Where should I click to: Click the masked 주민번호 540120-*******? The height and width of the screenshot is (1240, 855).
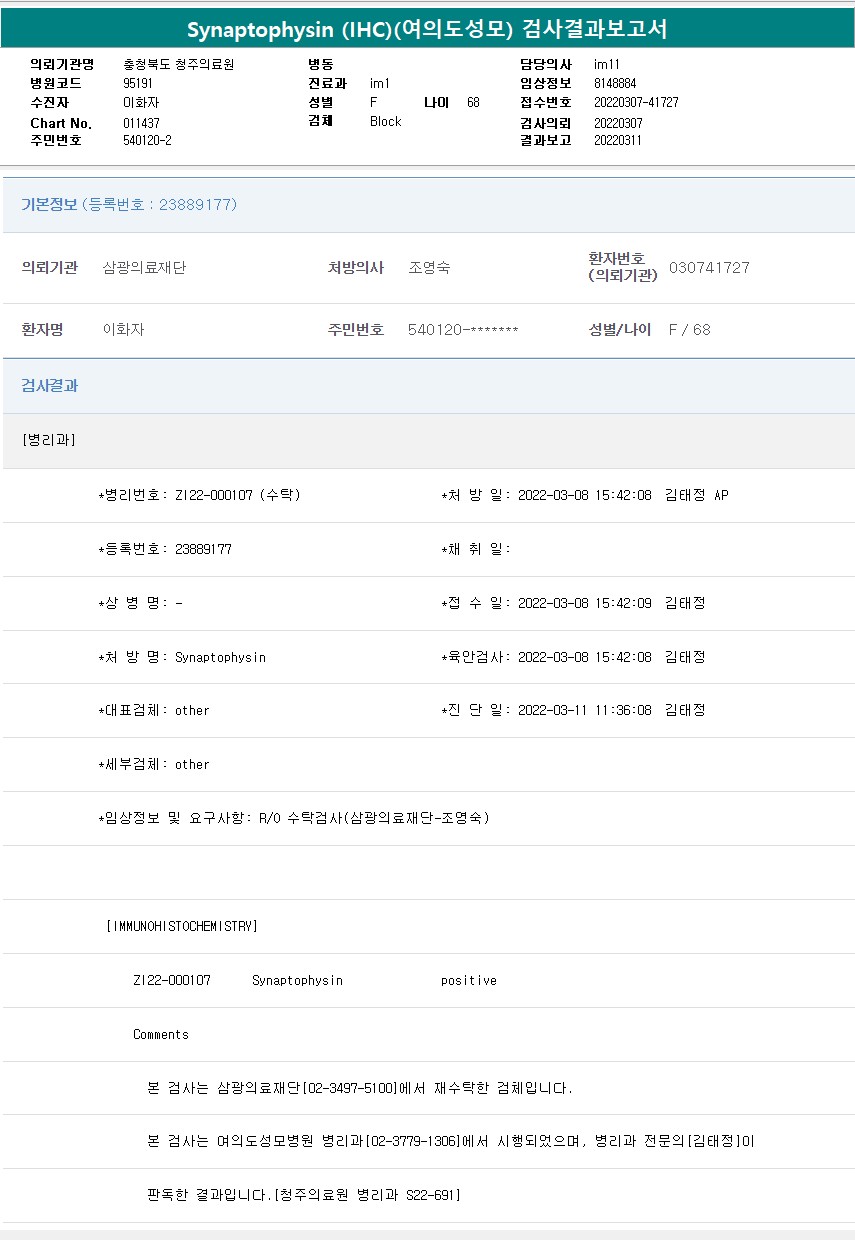point(463,330)
